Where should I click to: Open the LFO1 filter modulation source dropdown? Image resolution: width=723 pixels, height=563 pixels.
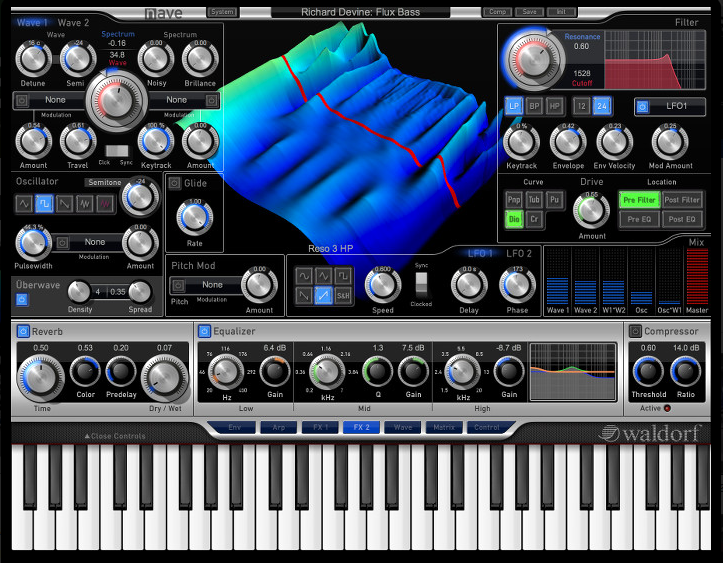677,106
